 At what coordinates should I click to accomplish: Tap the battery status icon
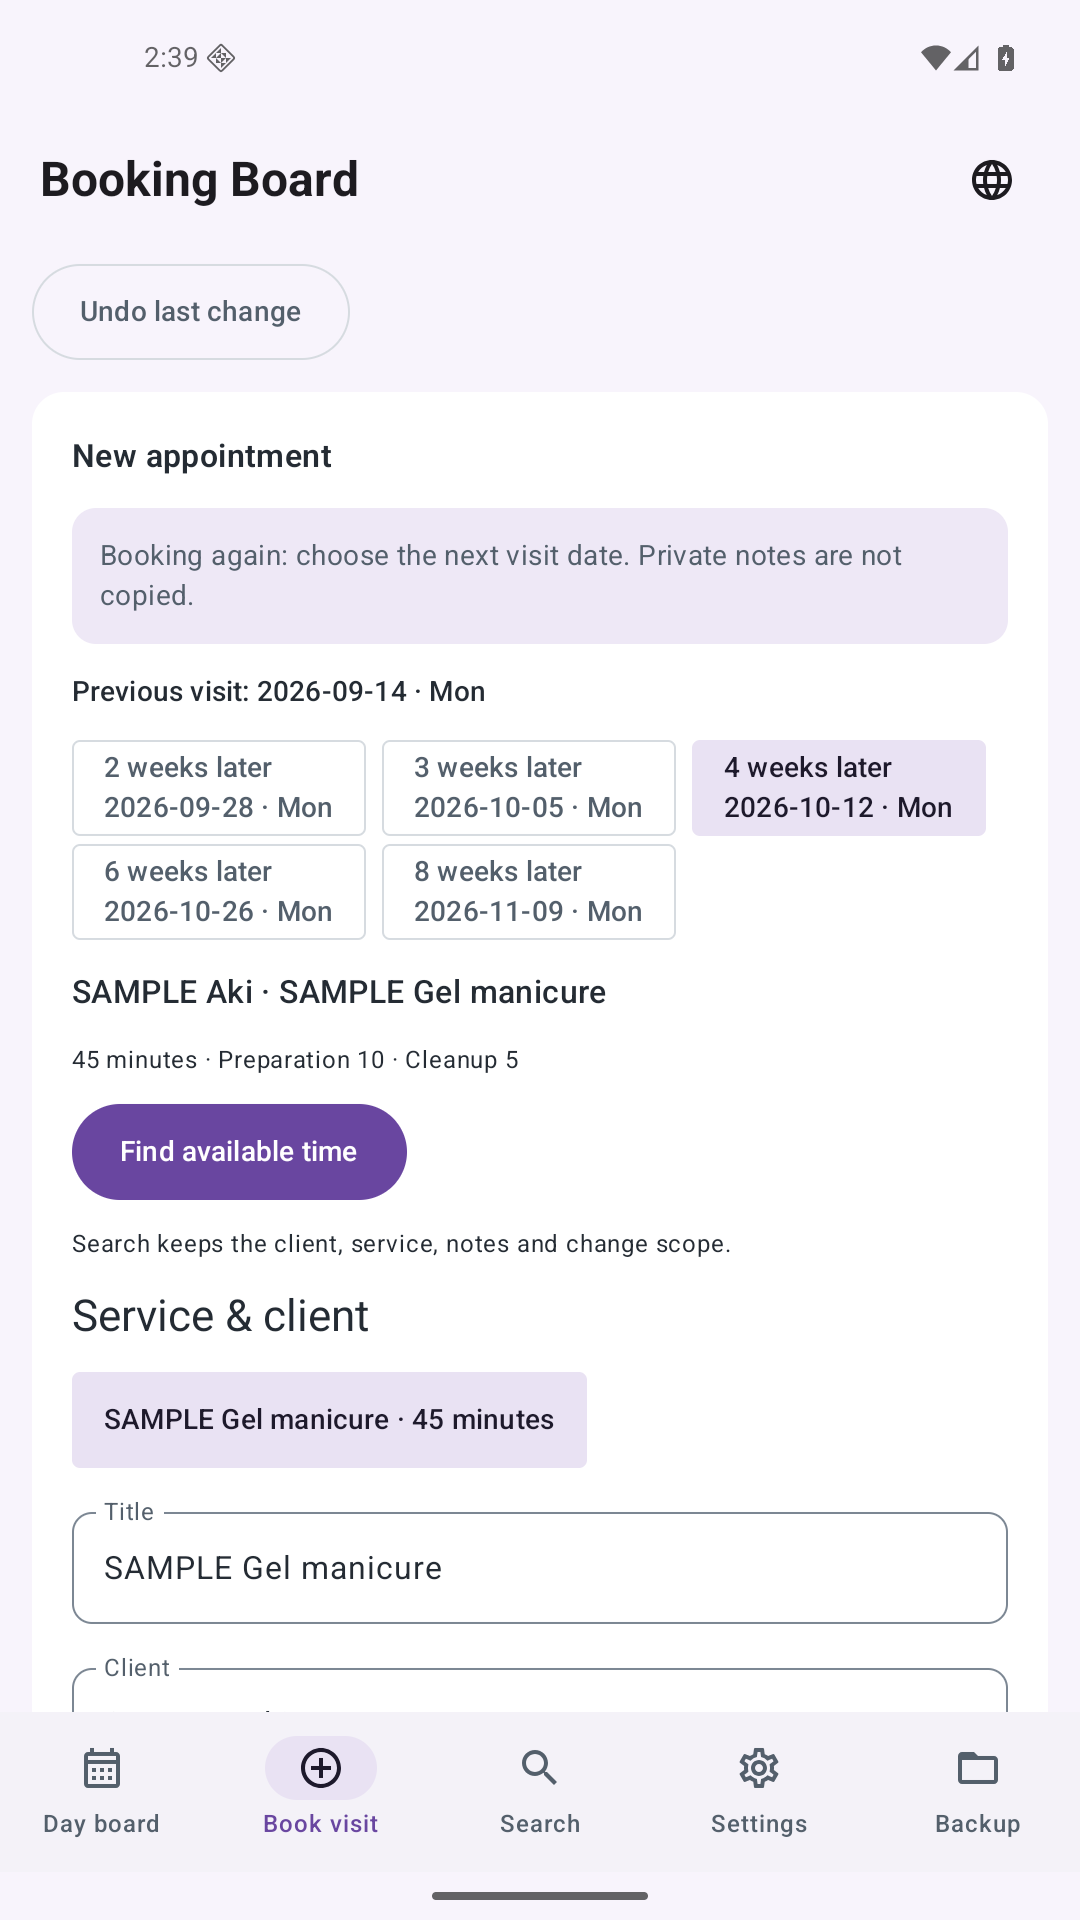point(1006,58)
